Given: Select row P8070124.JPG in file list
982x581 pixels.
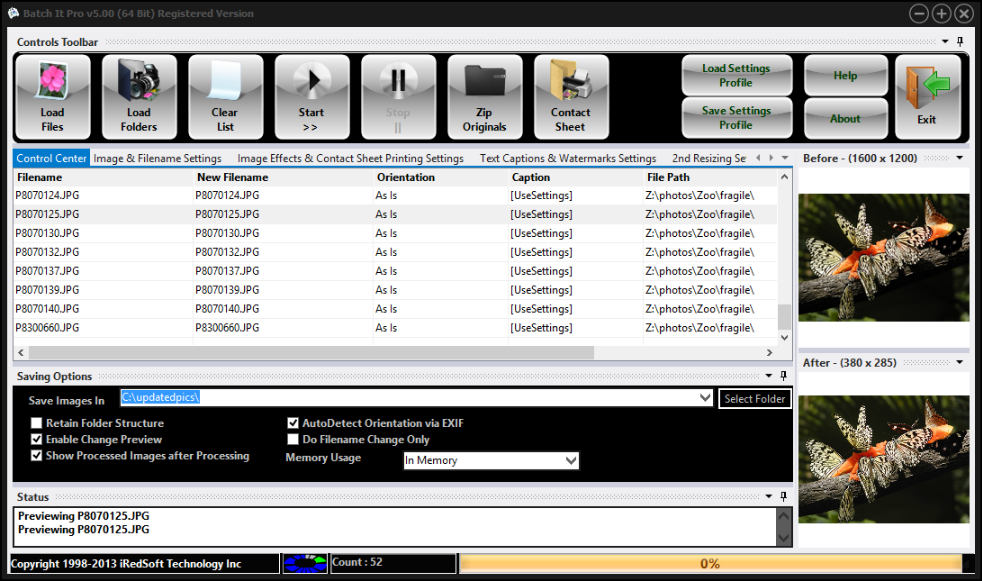Looking at the screenshot, I should 396,195.
